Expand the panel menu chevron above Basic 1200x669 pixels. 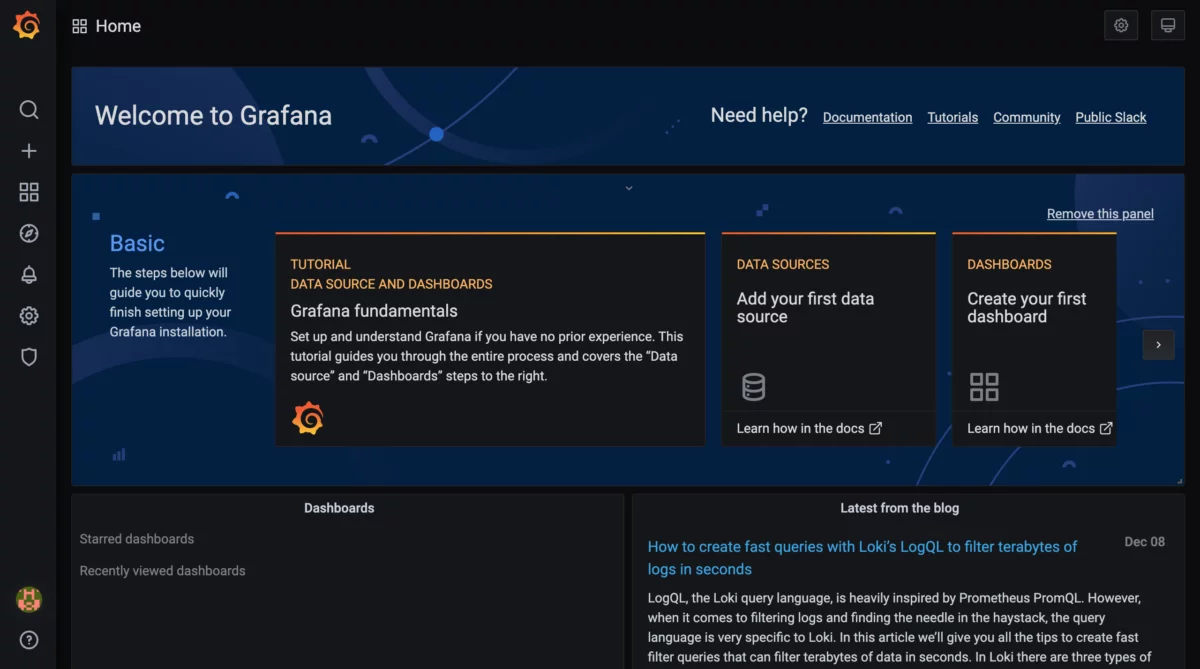pos(629,188)
